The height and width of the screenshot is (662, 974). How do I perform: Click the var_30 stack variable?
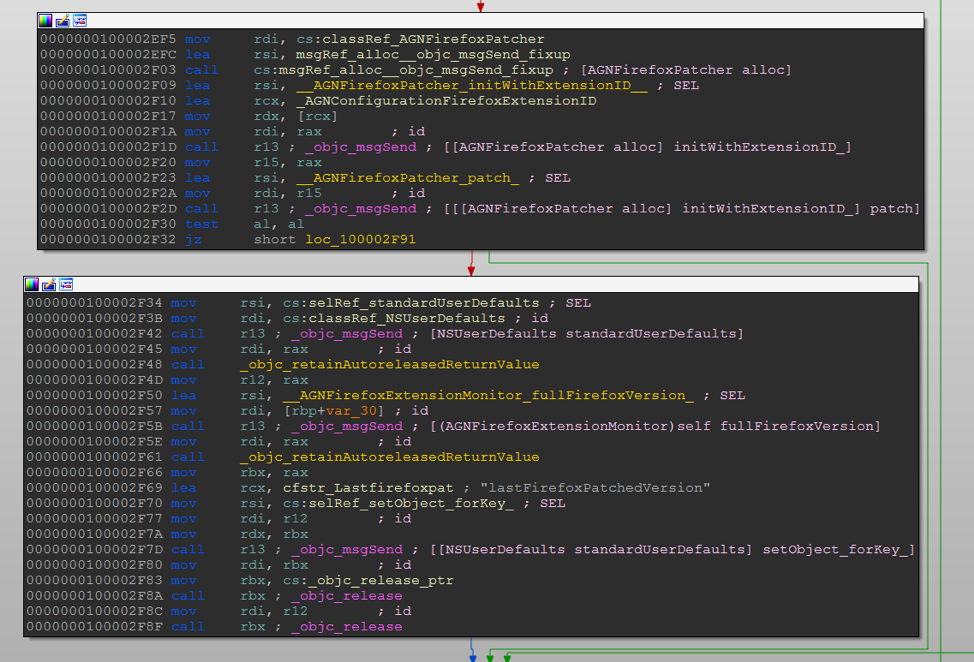click(x=351, y=411)
